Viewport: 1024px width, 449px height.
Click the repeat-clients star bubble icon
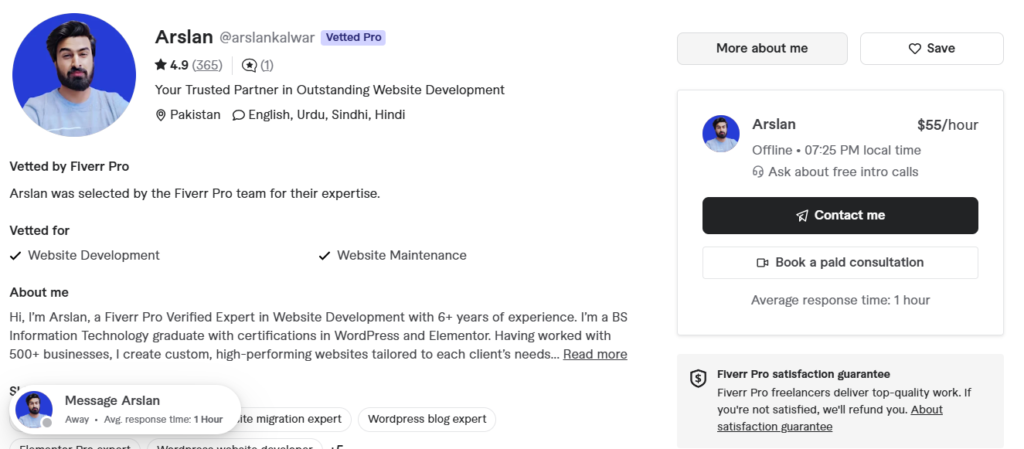pyautogui.click(x=249, y=65)
